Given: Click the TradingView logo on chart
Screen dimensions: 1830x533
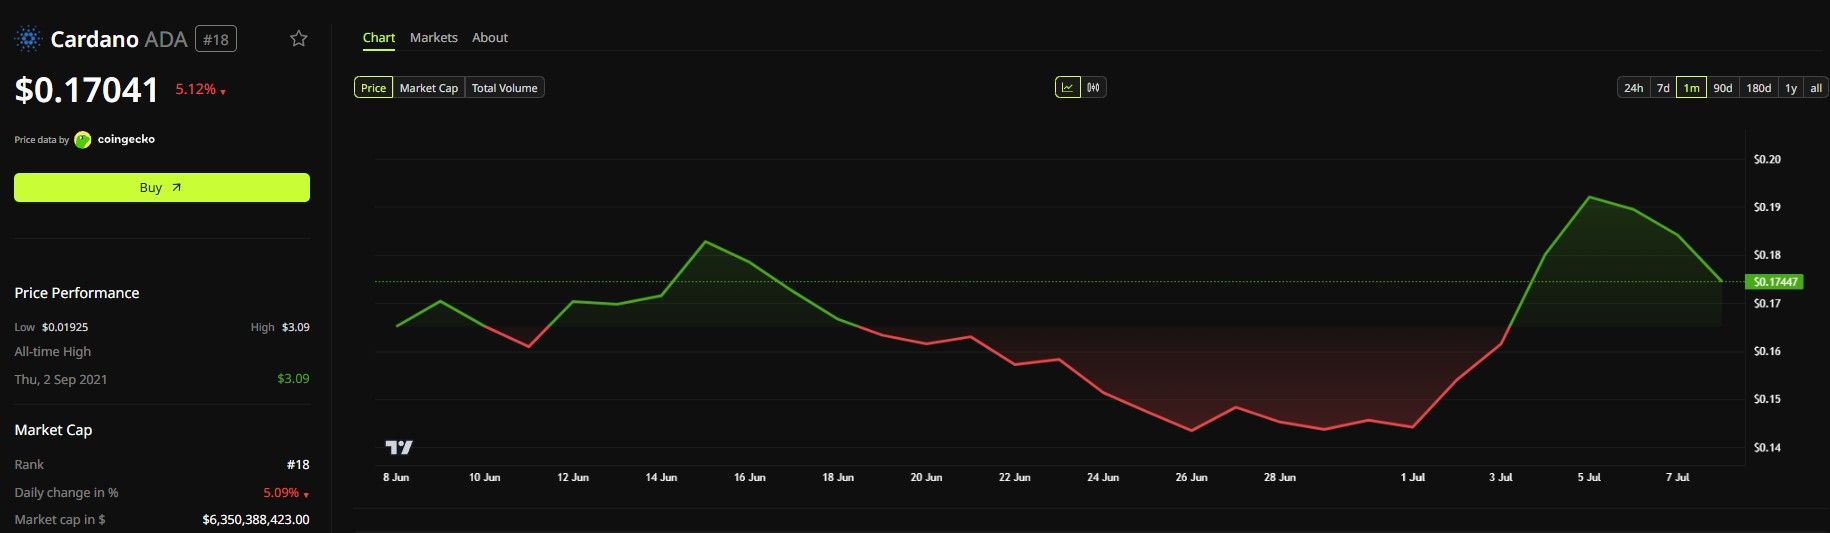Looking at the screenshot, I should 399,447.
